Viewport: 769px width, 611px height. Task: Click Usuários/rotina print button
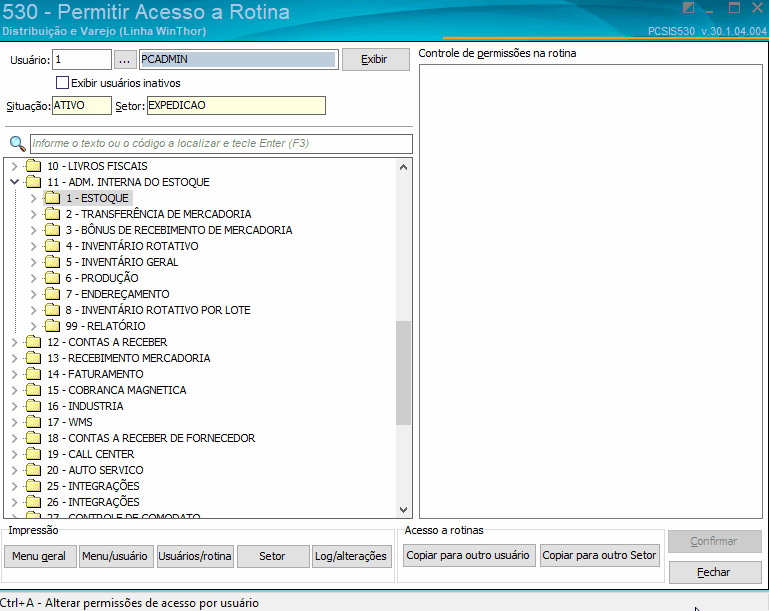(195, 556)
